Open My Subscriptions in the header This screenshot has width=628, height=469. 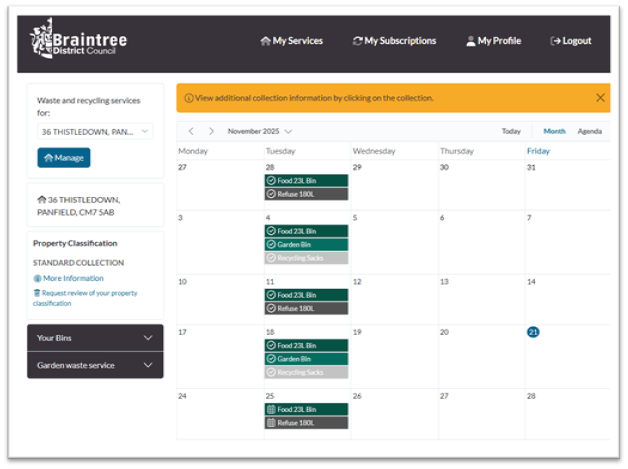point(395,41)
